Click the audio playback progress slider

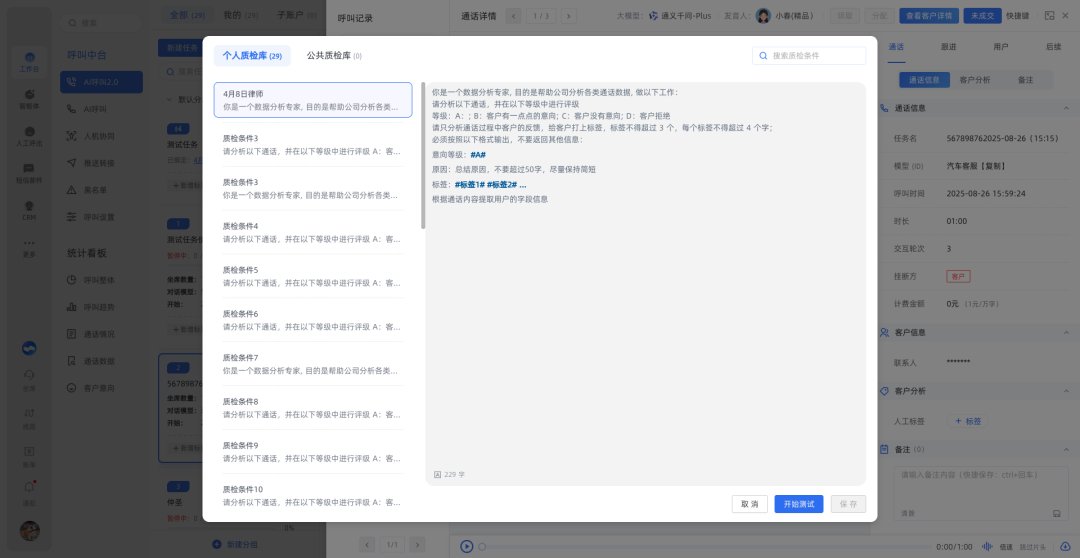point(700,547)
